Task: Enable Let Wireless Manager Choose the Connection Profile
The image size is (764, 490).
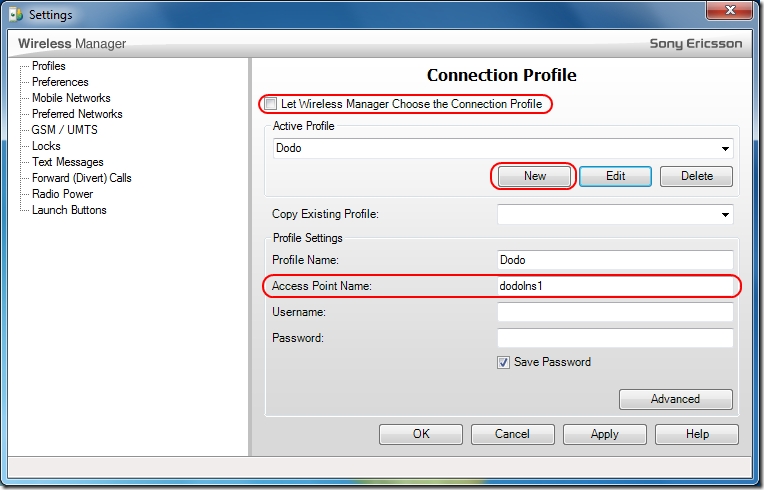Action: [271, 104]
